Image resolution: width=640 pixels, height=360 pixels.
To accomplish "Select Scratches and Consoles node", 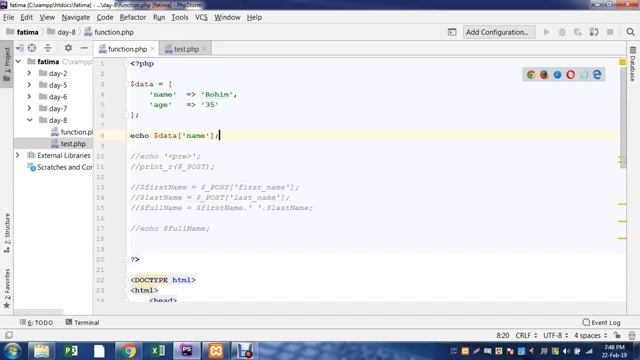I will point(60,167).
